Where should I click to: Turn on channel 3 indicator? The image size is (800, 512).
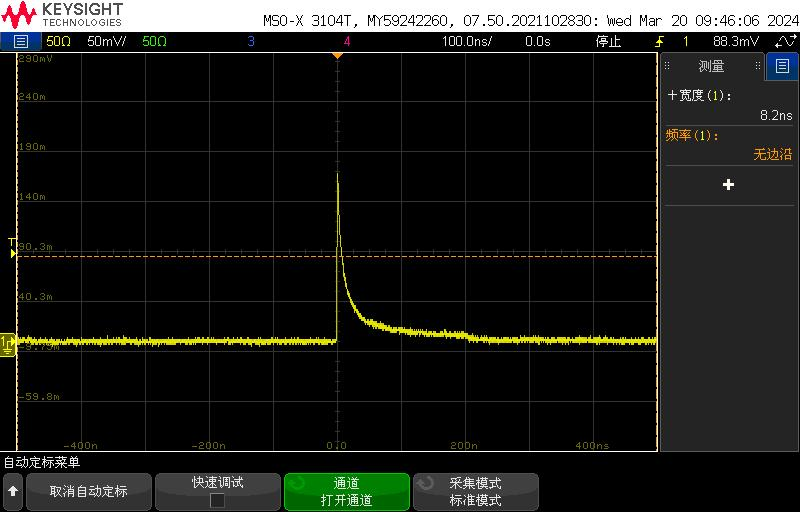(x=251, y=41)
